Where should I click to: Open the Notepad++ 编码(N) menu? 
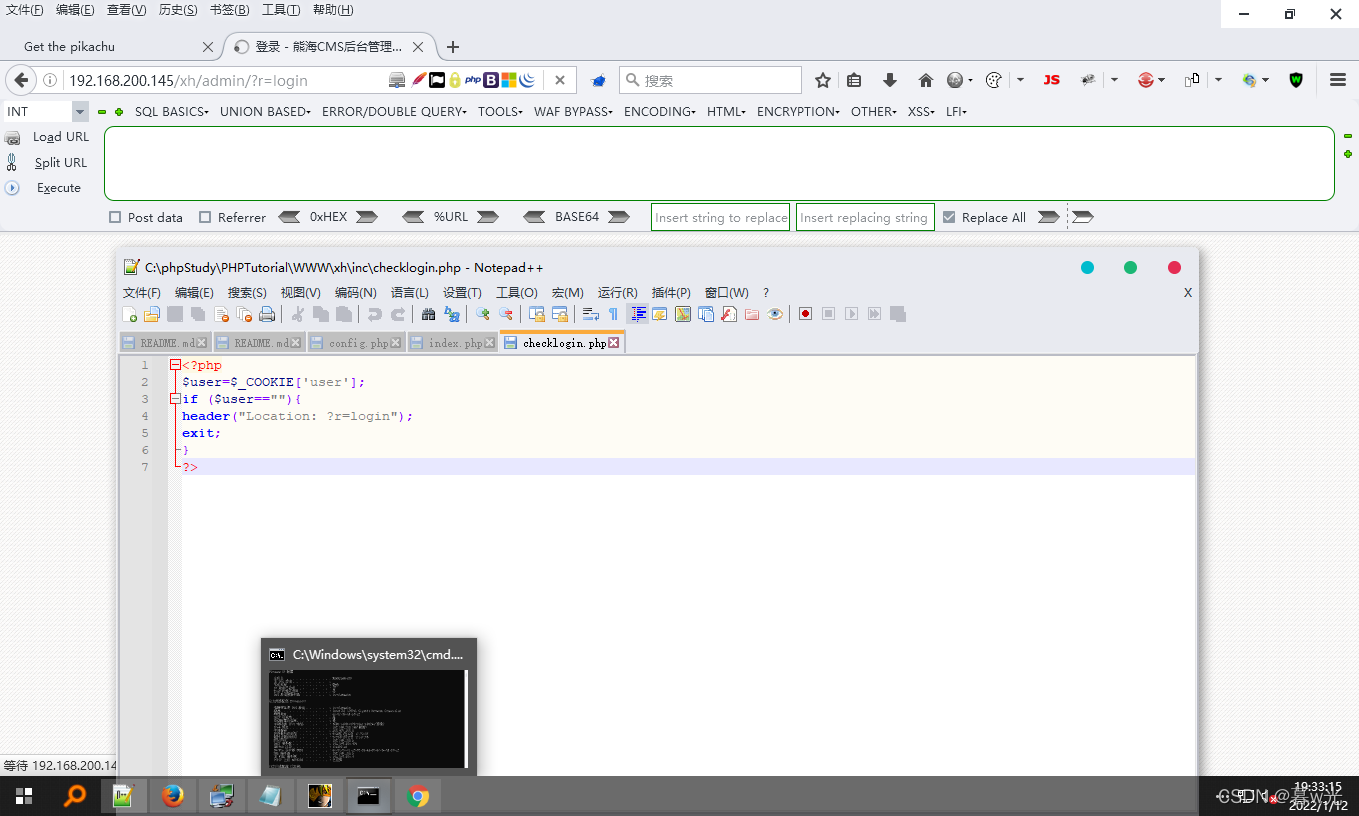[355, 293]
